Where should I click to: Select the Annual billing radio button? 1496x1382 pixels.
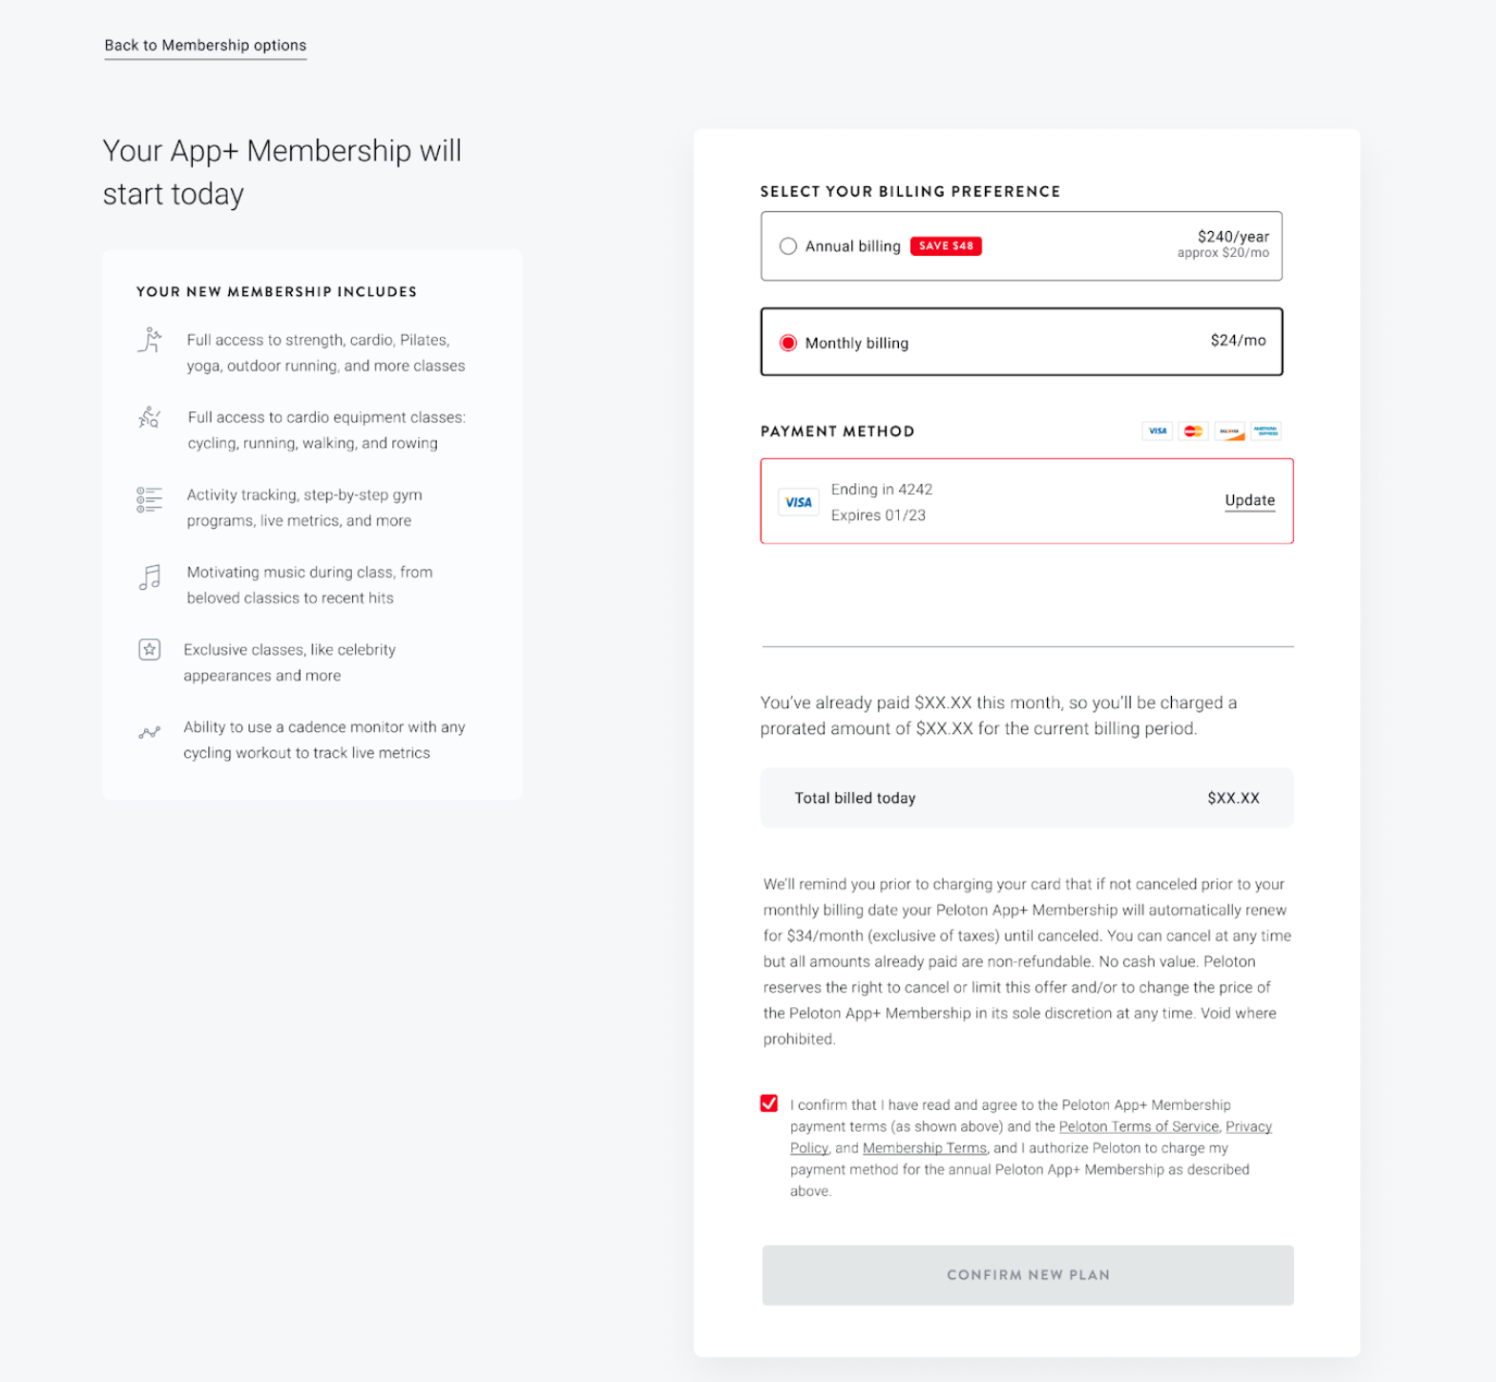point(788,246)
